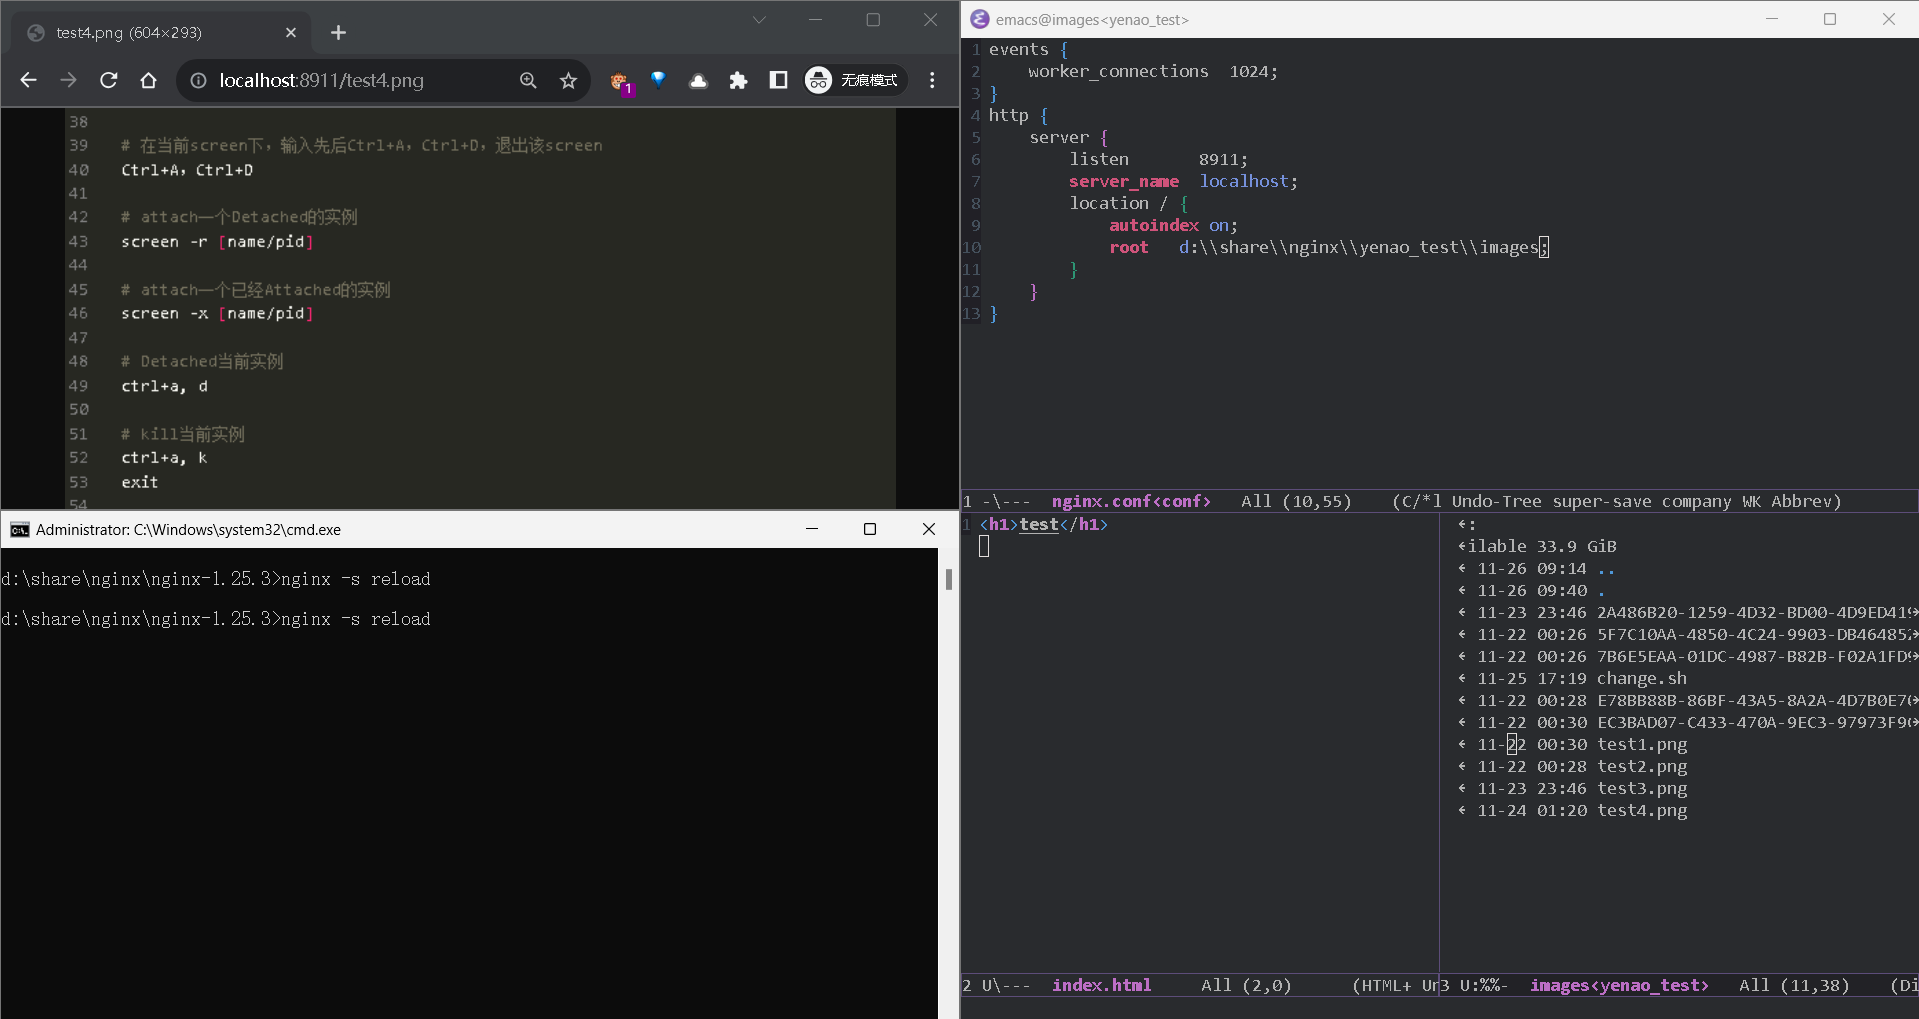Select the test4.png browser tab
The height and width of the screenshot is (1019, 1919).
160,33
